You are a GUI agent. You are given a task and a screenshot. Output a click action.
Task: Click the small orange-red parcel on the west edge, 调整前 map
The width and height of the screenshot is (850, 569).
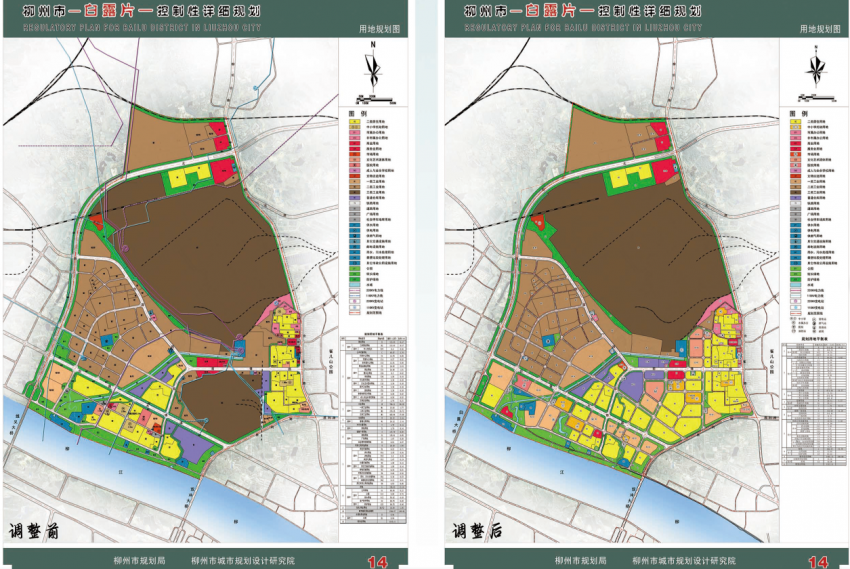point(96,221)
